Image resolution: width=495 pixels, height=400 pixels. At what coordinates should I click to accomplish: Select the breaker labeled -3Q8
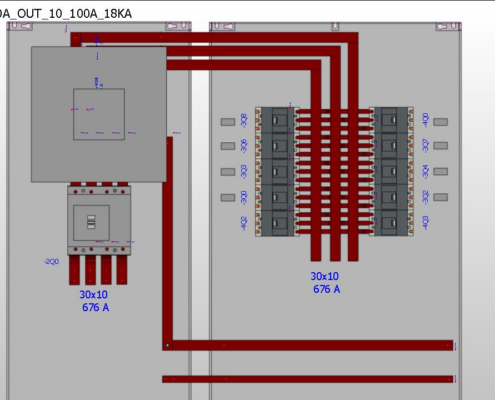point(277,120)
